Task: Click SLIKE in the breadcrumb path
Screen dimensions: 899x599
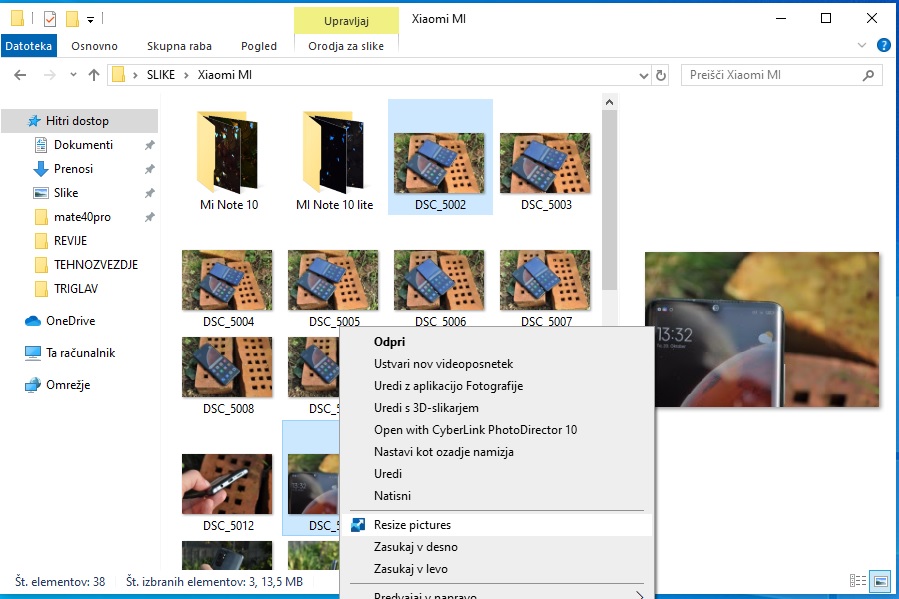Action: 160,75
